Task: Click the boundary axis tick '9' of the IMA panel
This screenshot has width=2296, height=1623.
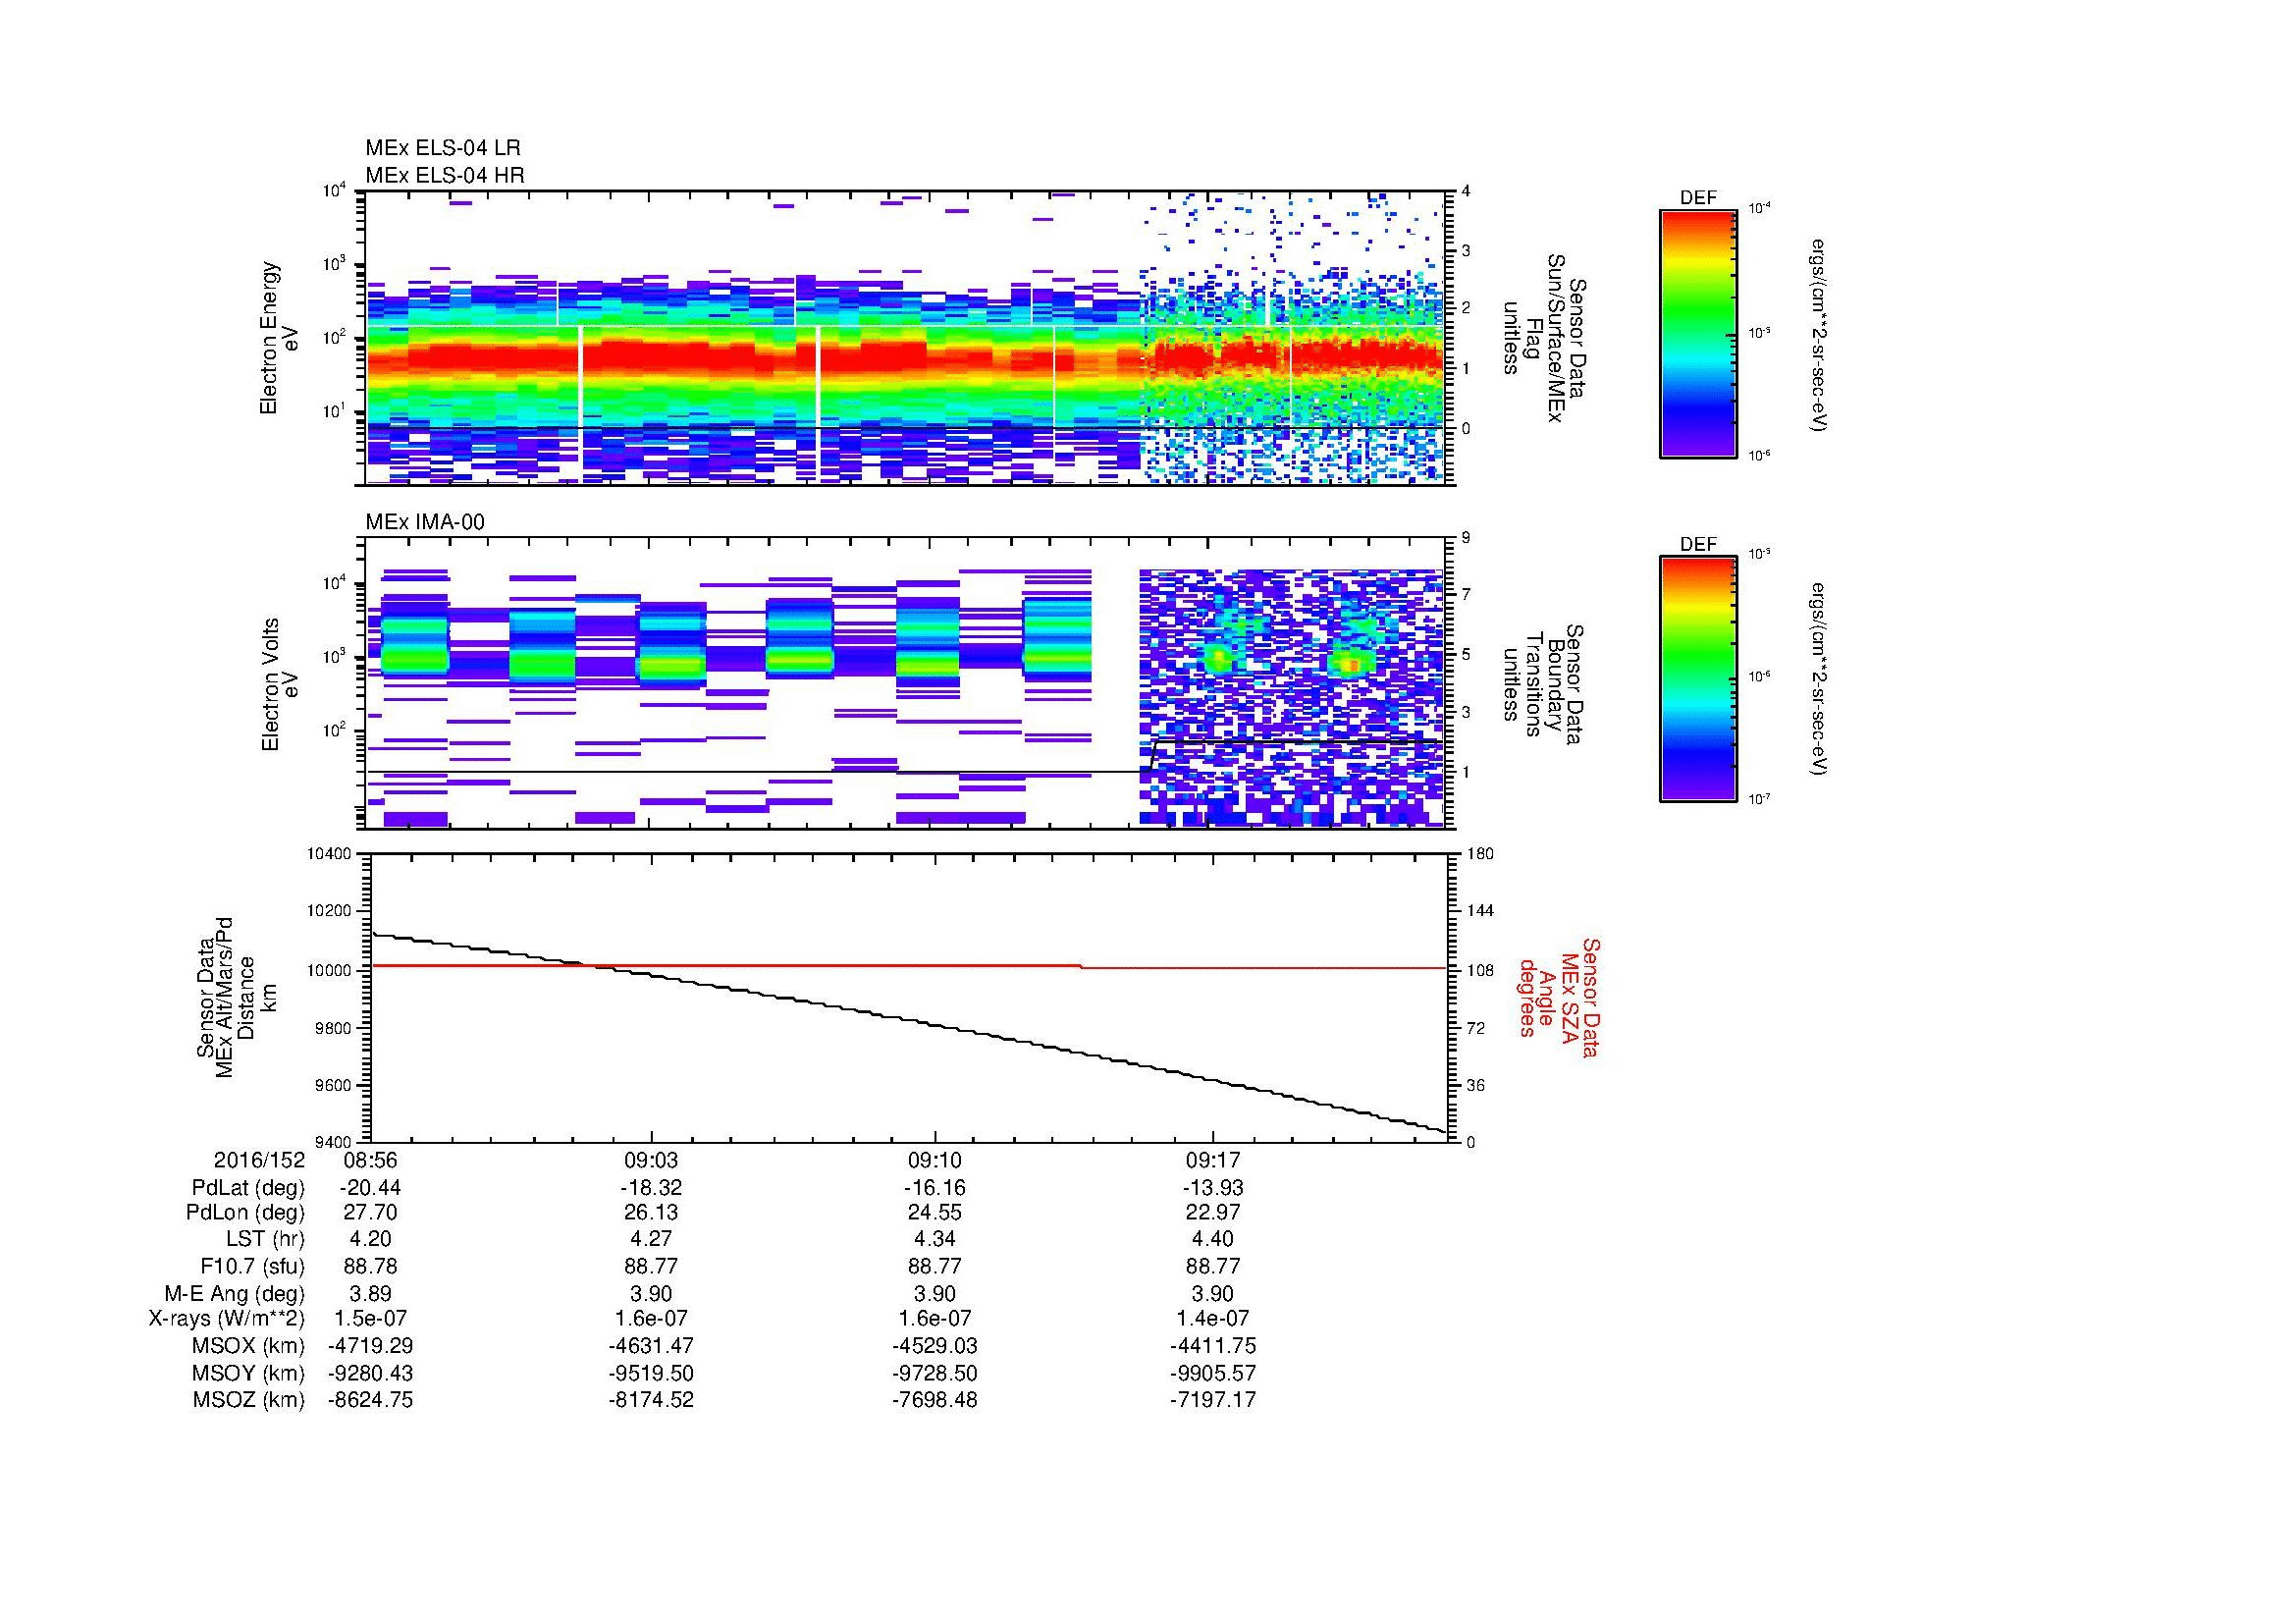Action: 1466,538
